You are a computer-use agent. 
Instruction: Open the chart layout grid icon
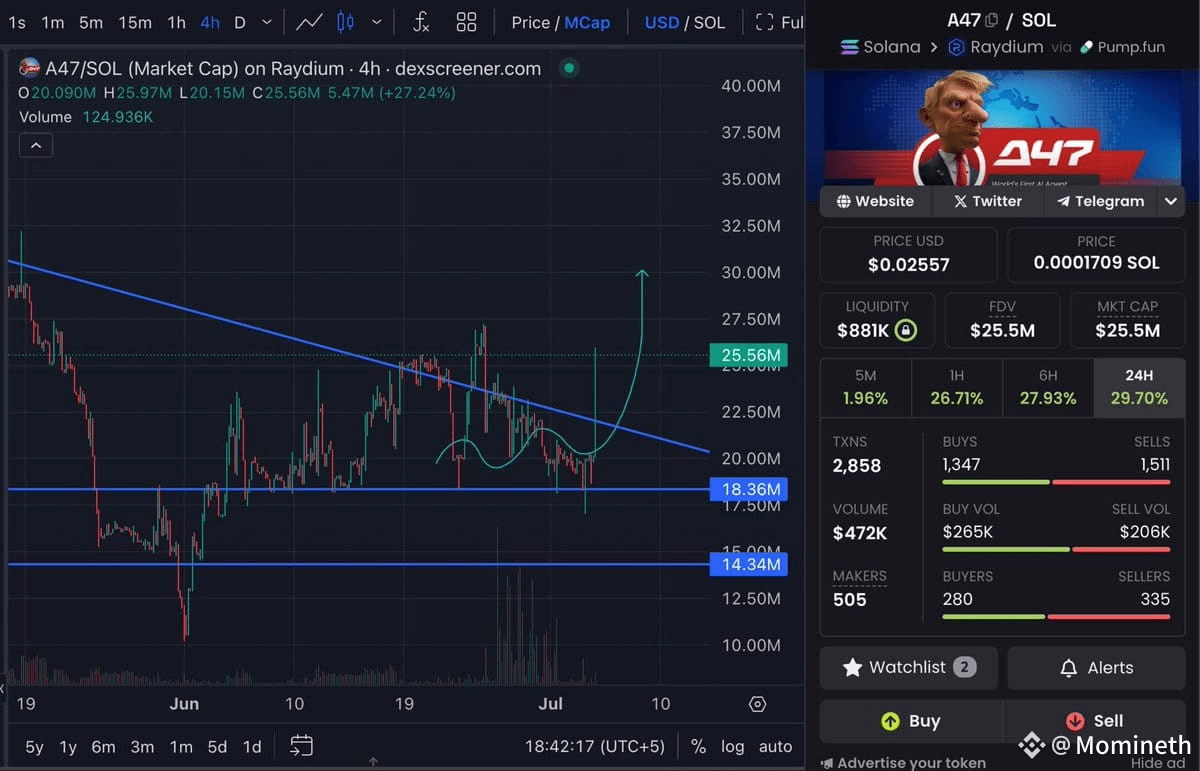pos(466,22)
